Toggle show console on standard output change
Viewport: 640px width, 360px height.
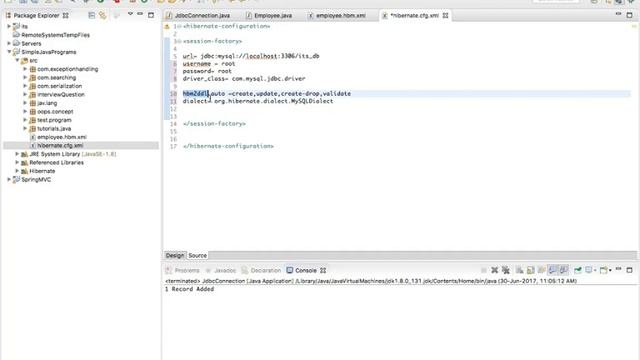click(x=553, y=270)
